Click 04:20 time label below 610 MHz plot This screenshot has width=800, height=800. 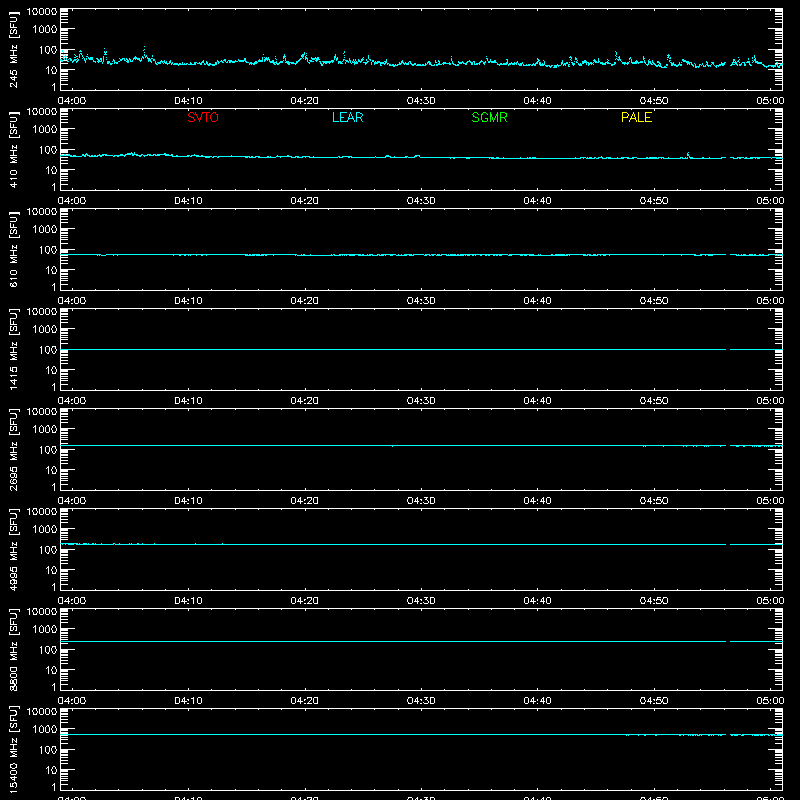click(305, 301)
